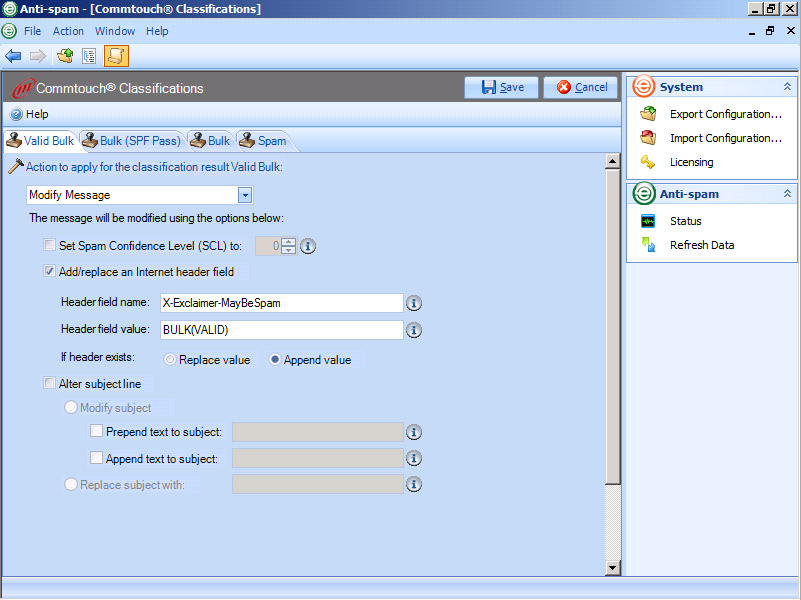Click info icon beside Replace subject field
The width and height of the screenshot is (801, 600).
414,484
